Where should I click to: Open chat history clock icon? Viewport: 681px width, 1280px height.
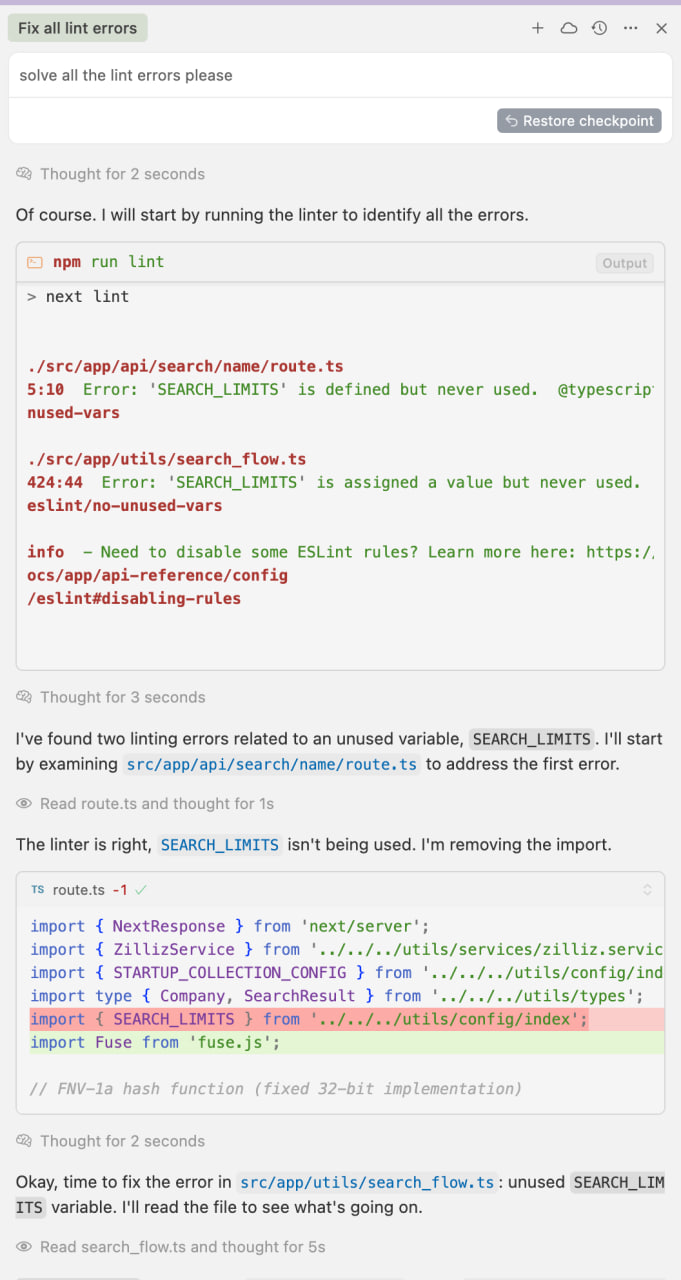point(599,28)
